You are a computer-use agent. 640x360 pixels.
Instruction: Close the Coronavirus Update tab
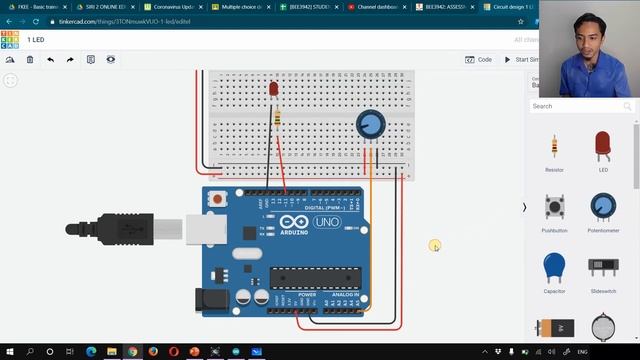click(x=200, y=7)
